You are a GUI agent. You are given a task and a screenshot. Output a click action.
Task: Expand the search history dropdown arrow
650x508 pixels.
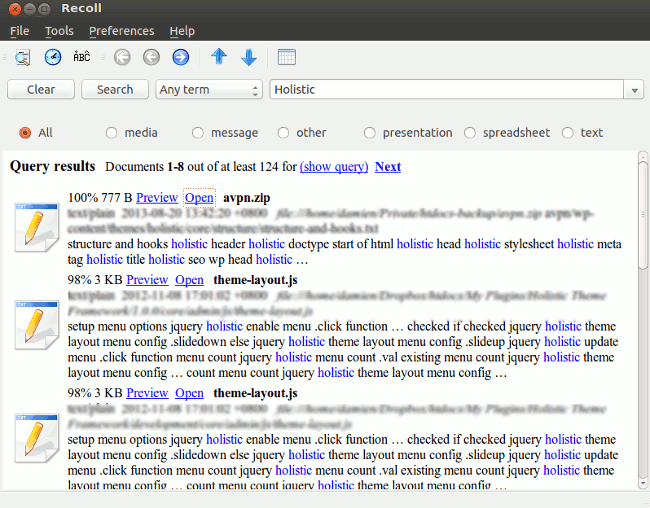634,90
